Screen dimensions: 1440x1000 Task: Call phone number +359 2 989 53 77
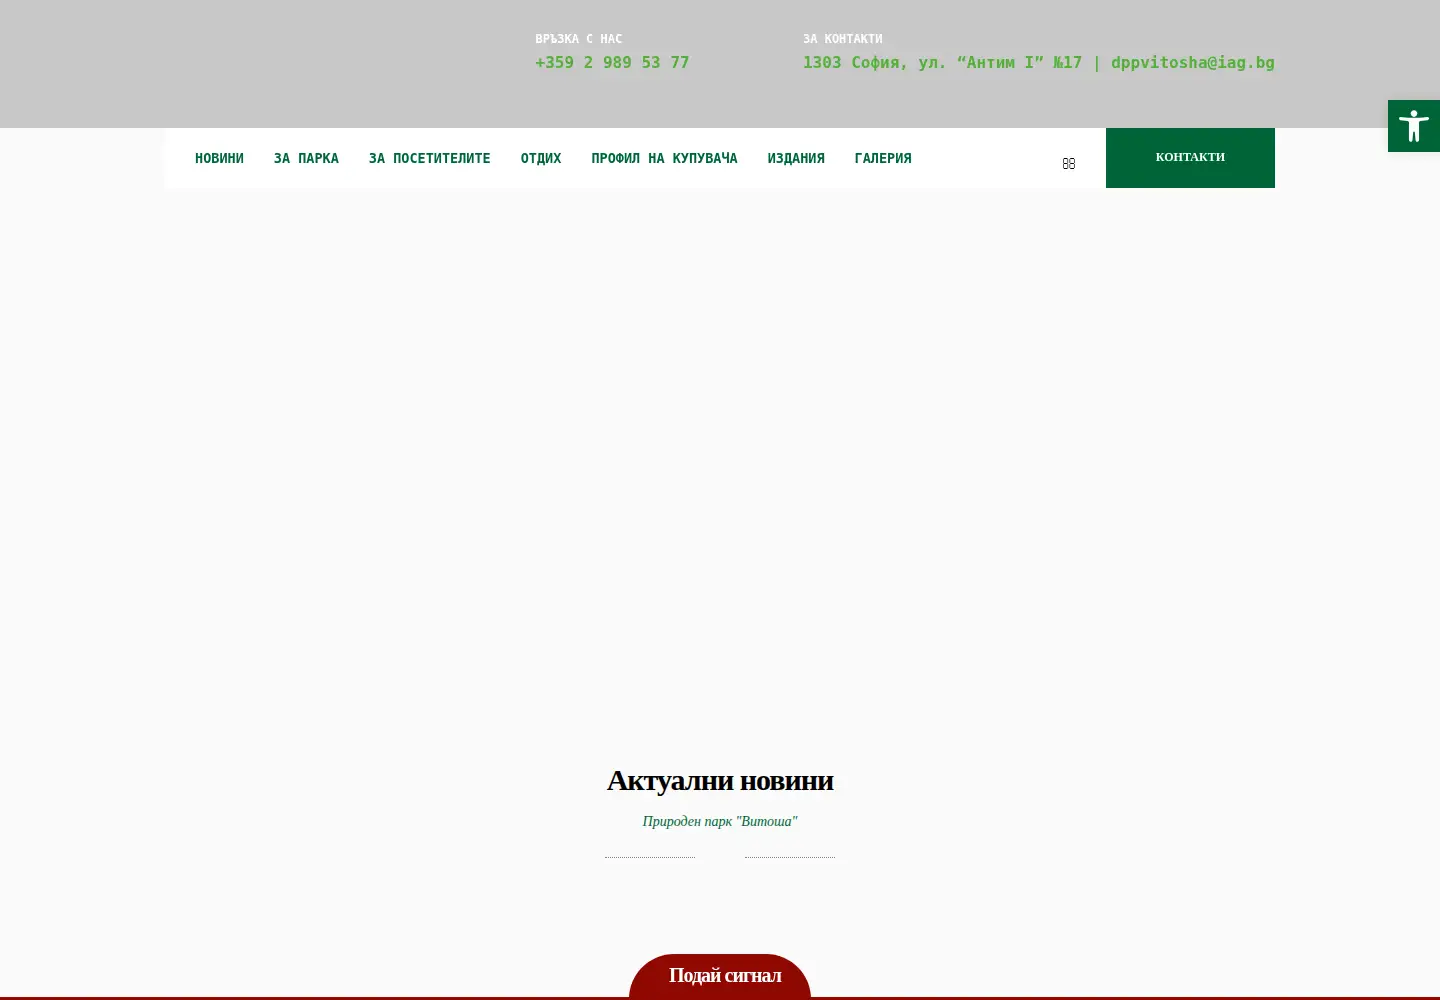tap(612, 62)
